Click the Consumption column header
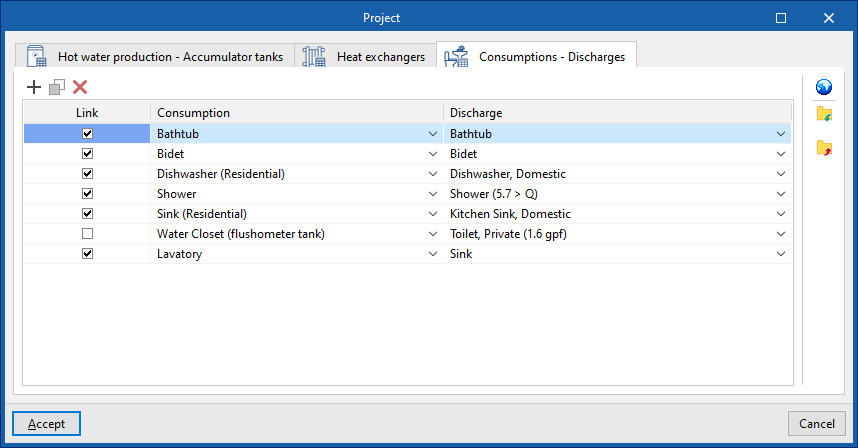Image resolution: width=858 pixels, height=448 pixels. tap(296, 113)
